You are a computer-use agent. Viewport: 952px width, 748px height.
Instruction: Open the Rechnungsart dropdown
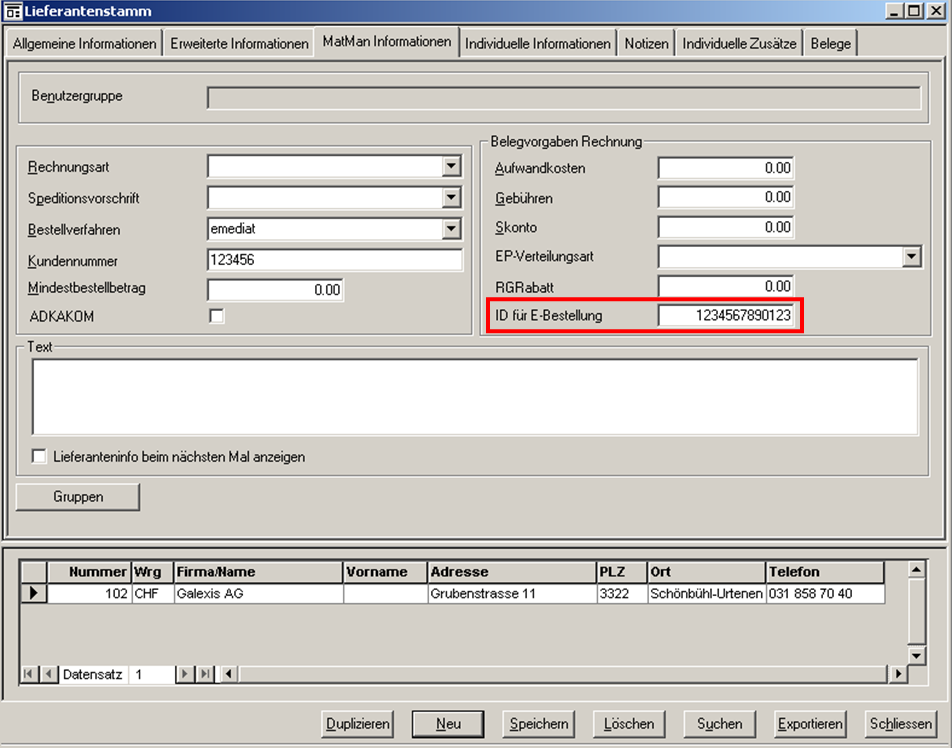[451, 167]
